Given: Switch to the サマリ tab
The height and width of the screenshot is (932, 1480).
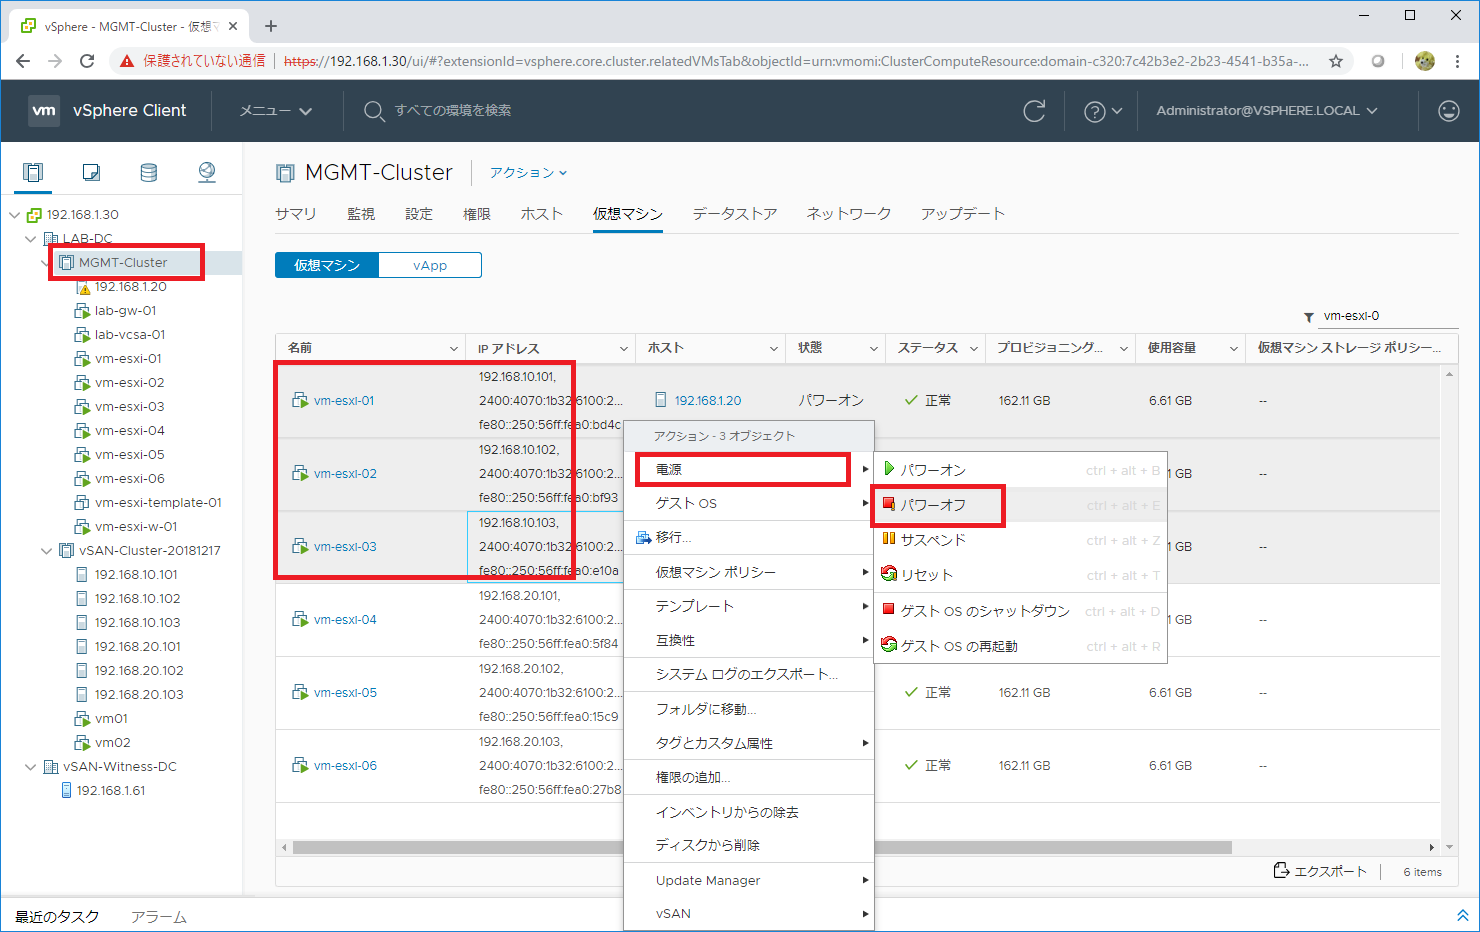Looking at the screenshot, I should 296,214.
